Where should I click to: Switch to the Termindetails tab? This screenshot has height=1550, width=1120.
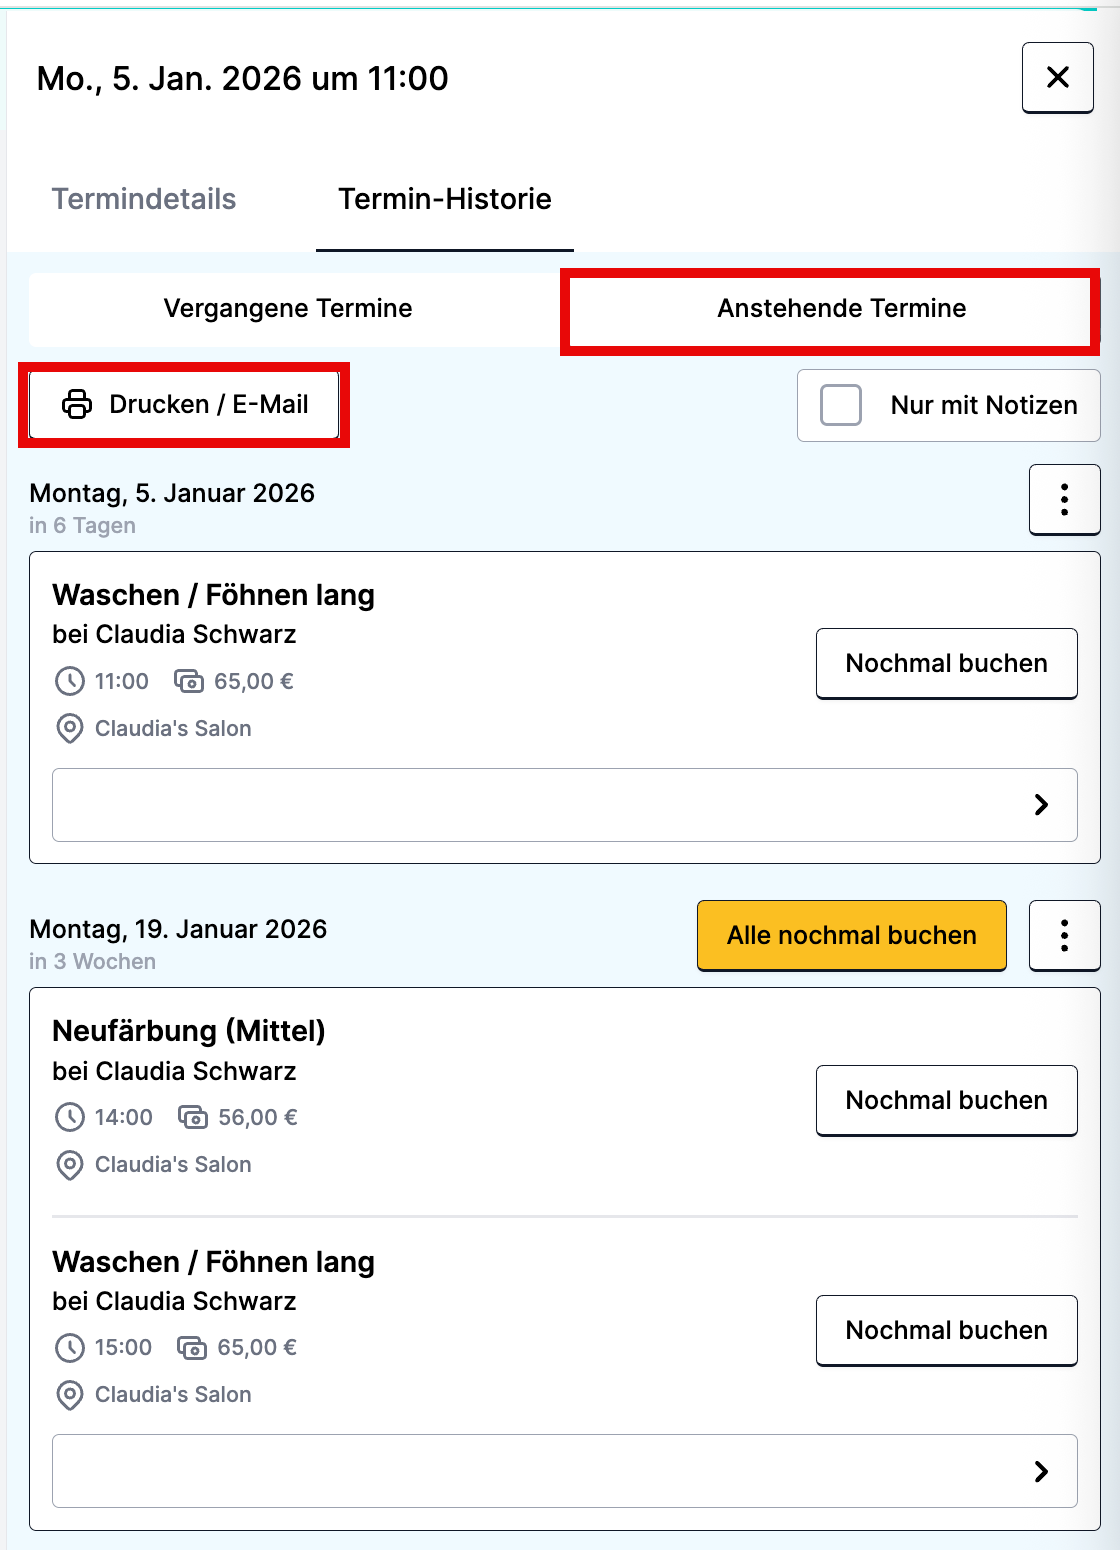(144, 199)
